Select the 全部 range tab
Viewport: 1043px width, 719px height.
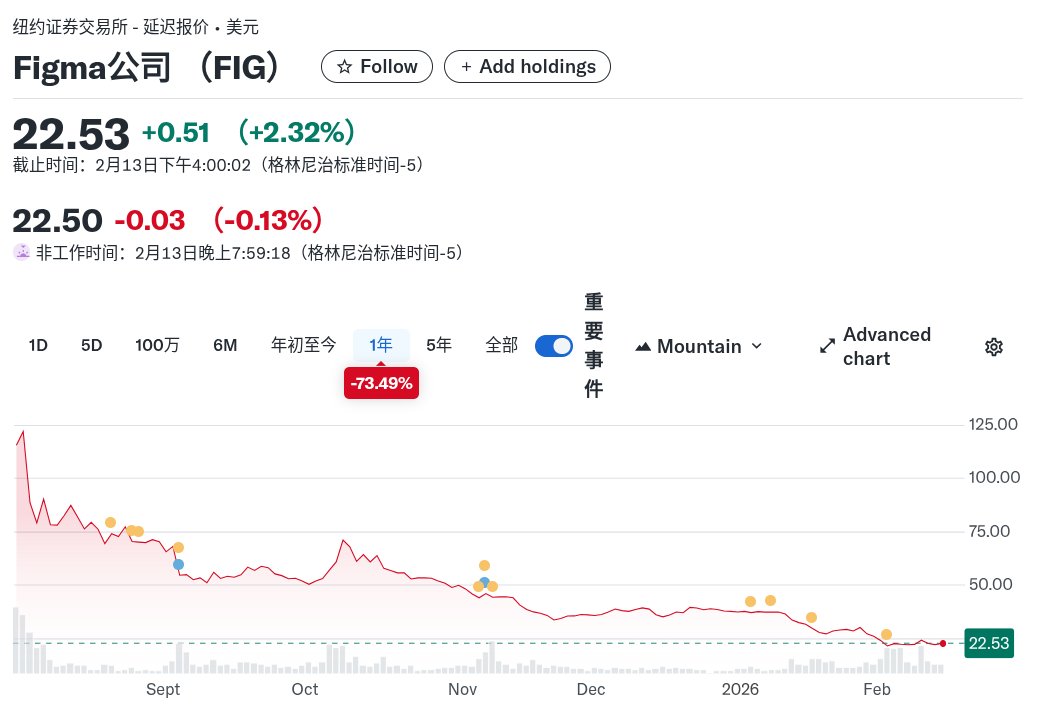(x=501, y=345)
